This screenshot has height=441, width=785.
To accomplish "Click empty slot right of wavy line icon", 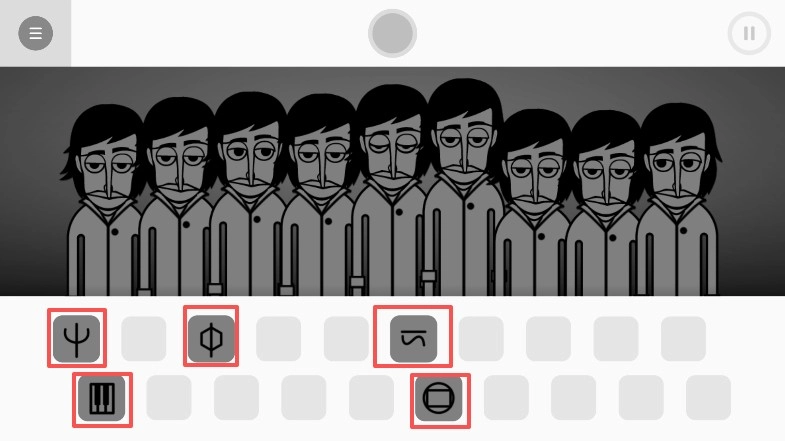I will 481,338.
